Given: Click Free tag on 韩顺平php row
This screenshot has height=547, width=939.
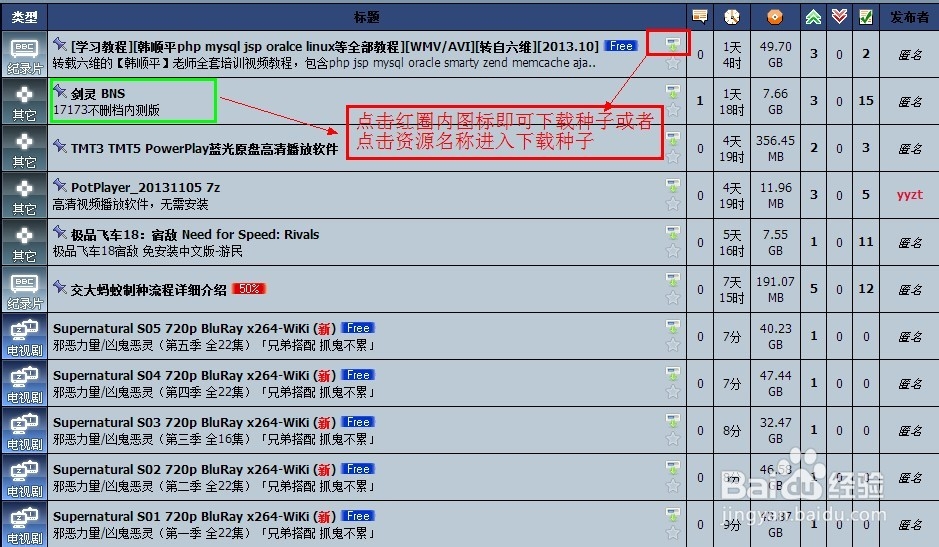Looking at the screenshot, I should click(x=622, y=46).
